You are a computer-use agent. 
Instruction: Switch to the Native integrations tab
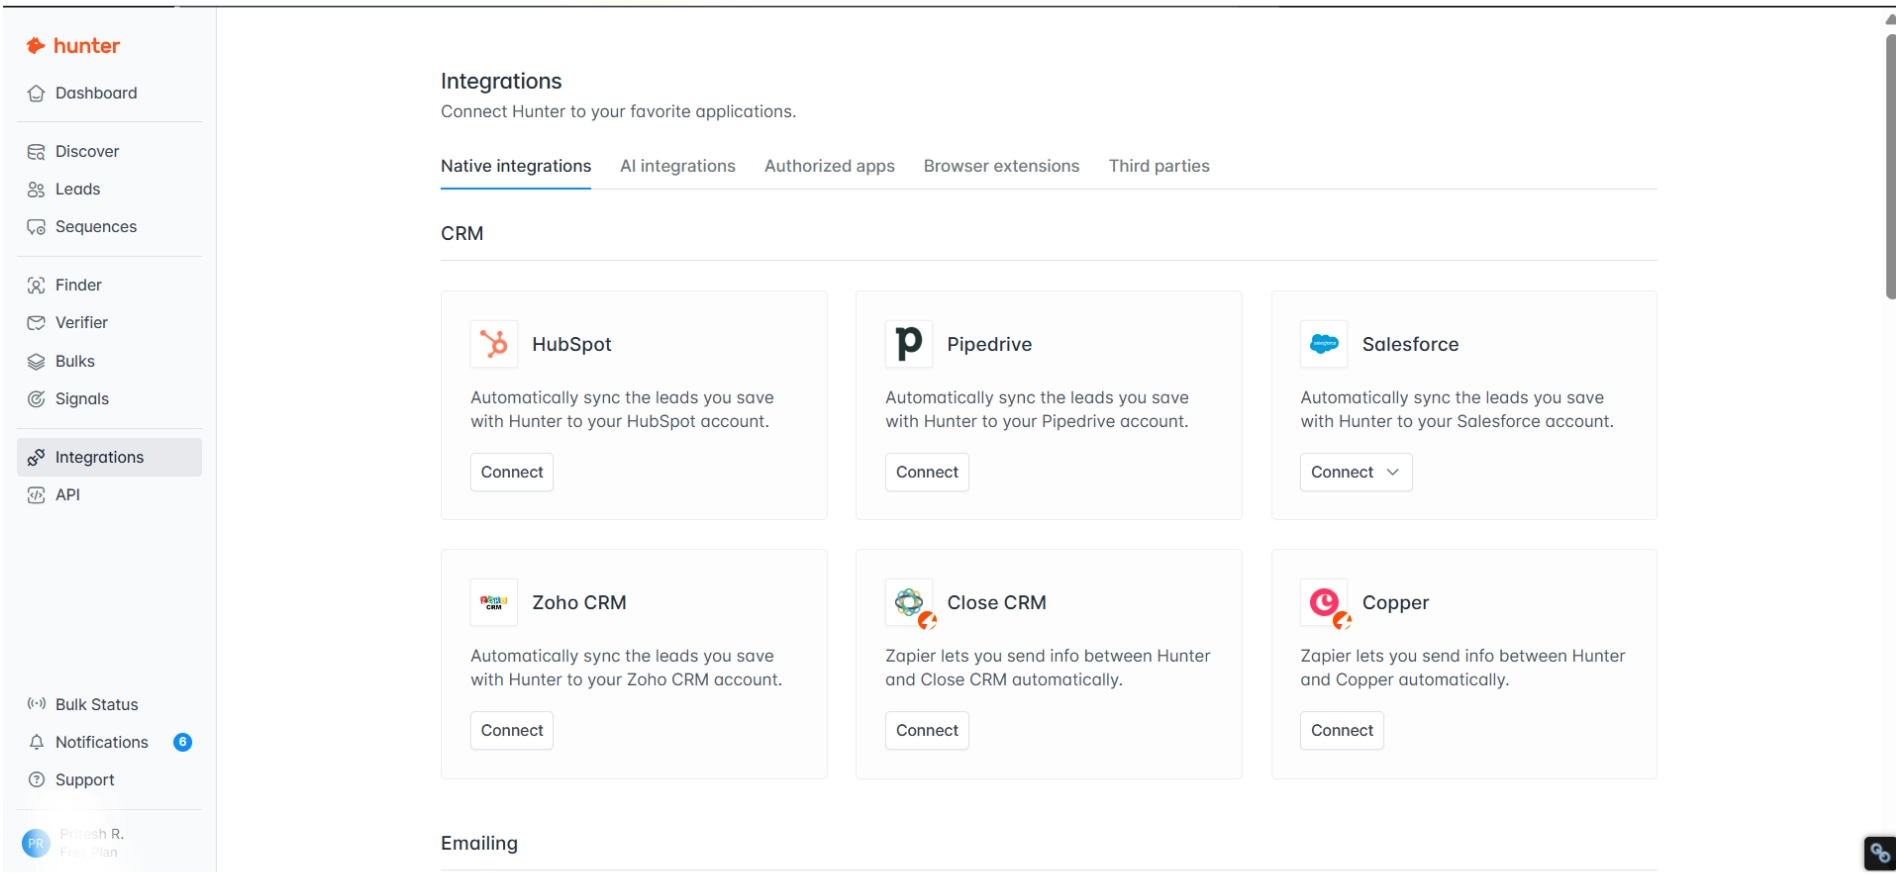(x=516, y=166)
